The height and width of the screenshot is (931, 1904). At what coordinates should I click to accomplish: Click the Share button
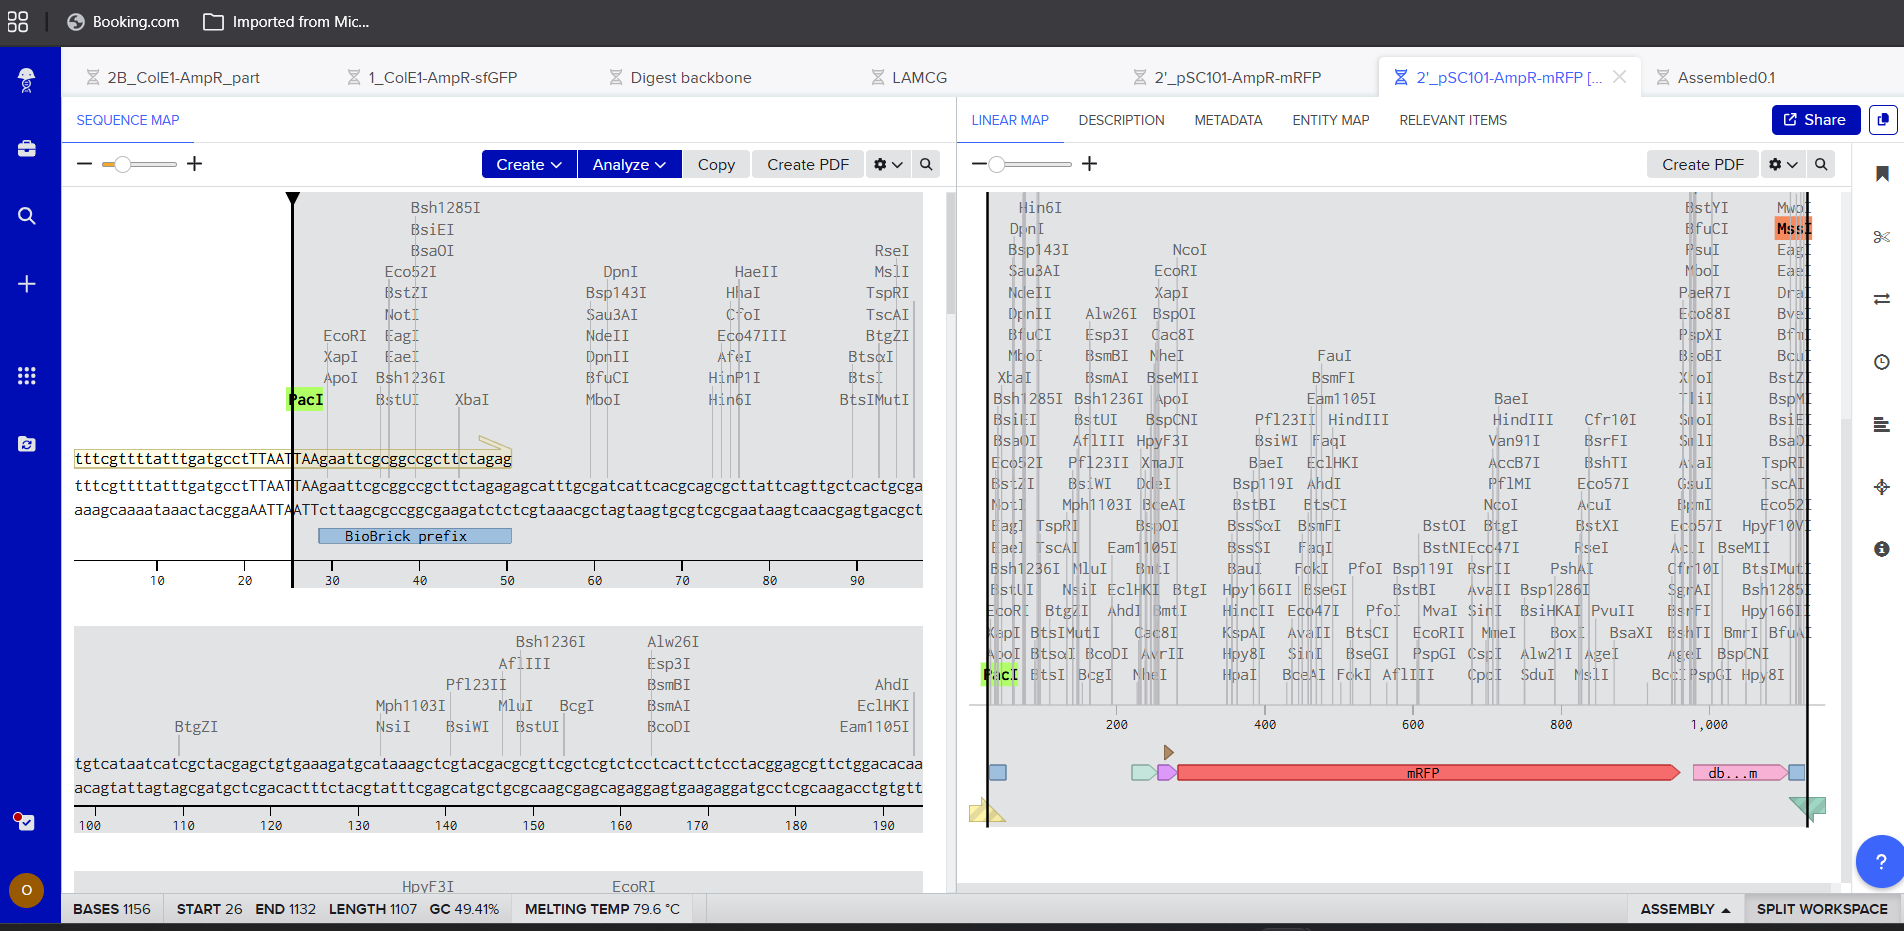(x=1815, y=120)
